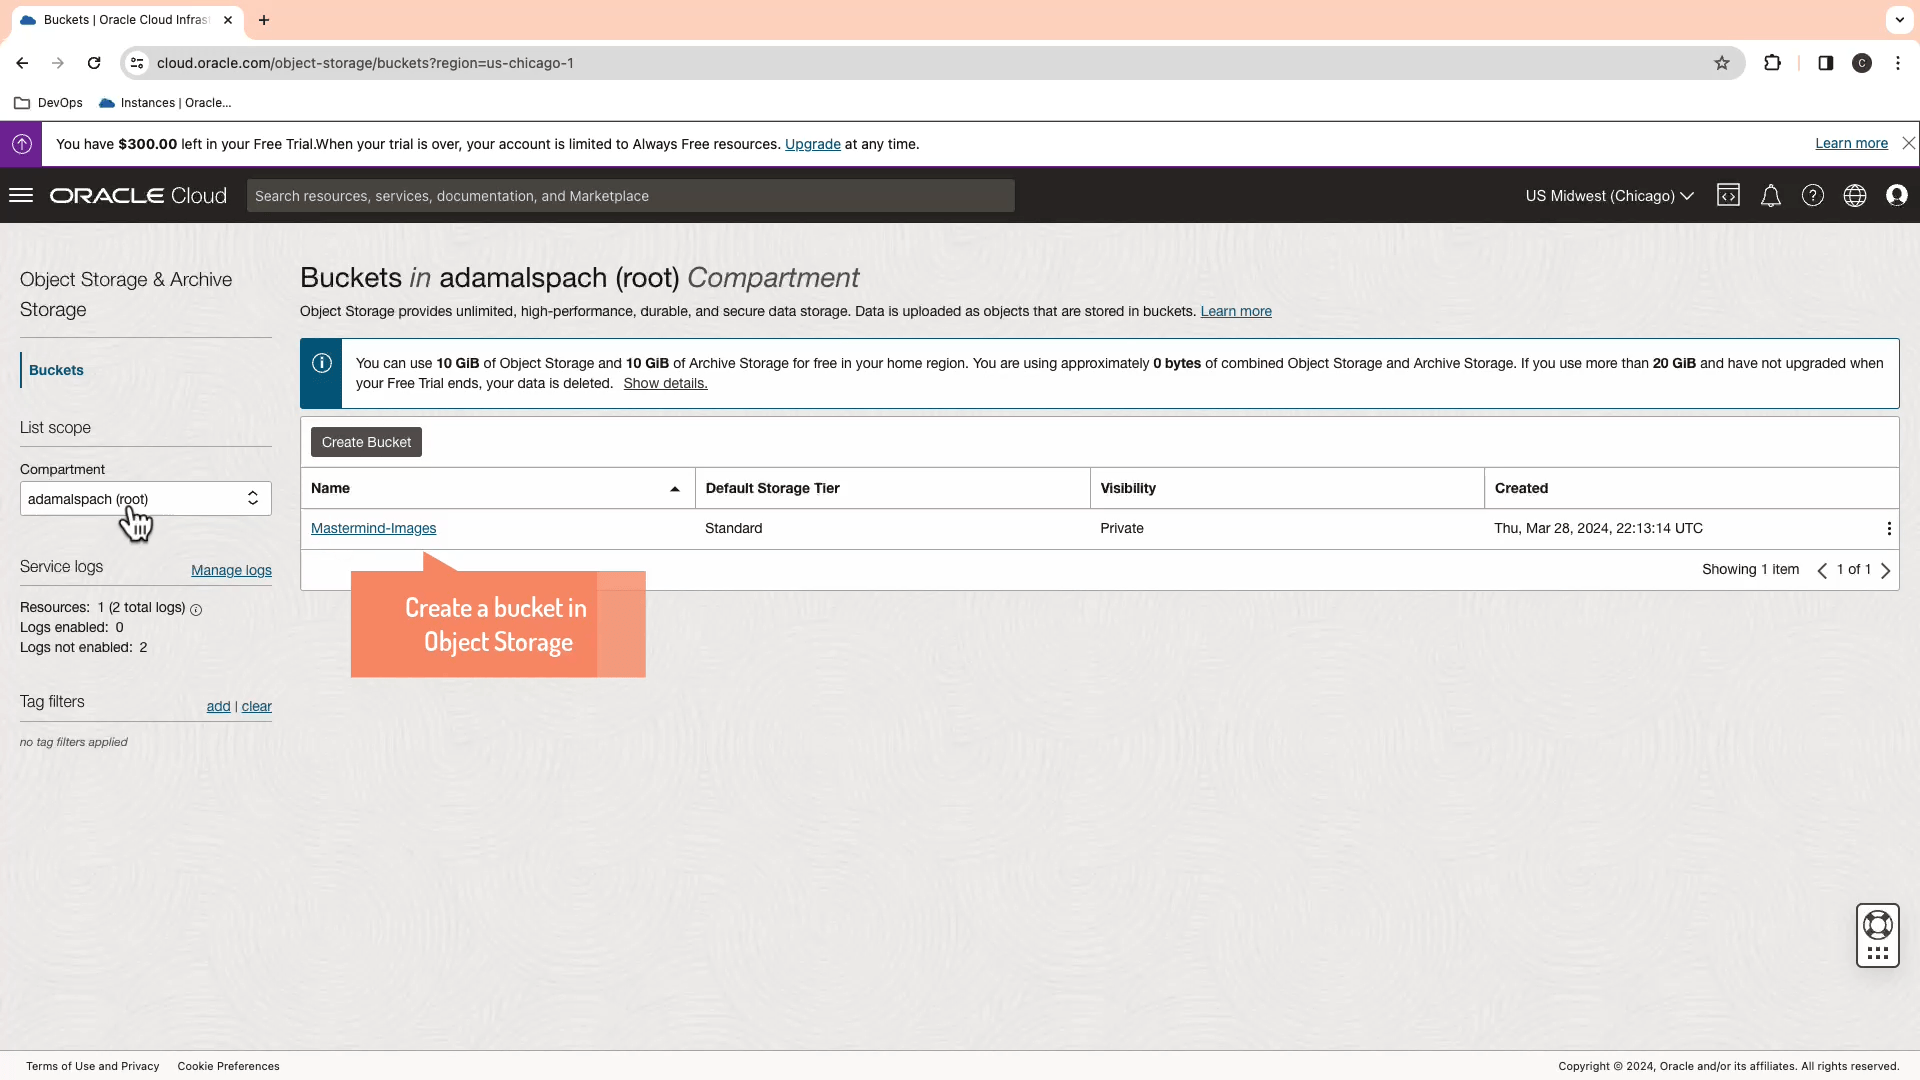This screenshot has width=1920, height=1080.
Task: Bookmark this page with the star icon
Action: pyautogui.click(x=1722, y=62)
